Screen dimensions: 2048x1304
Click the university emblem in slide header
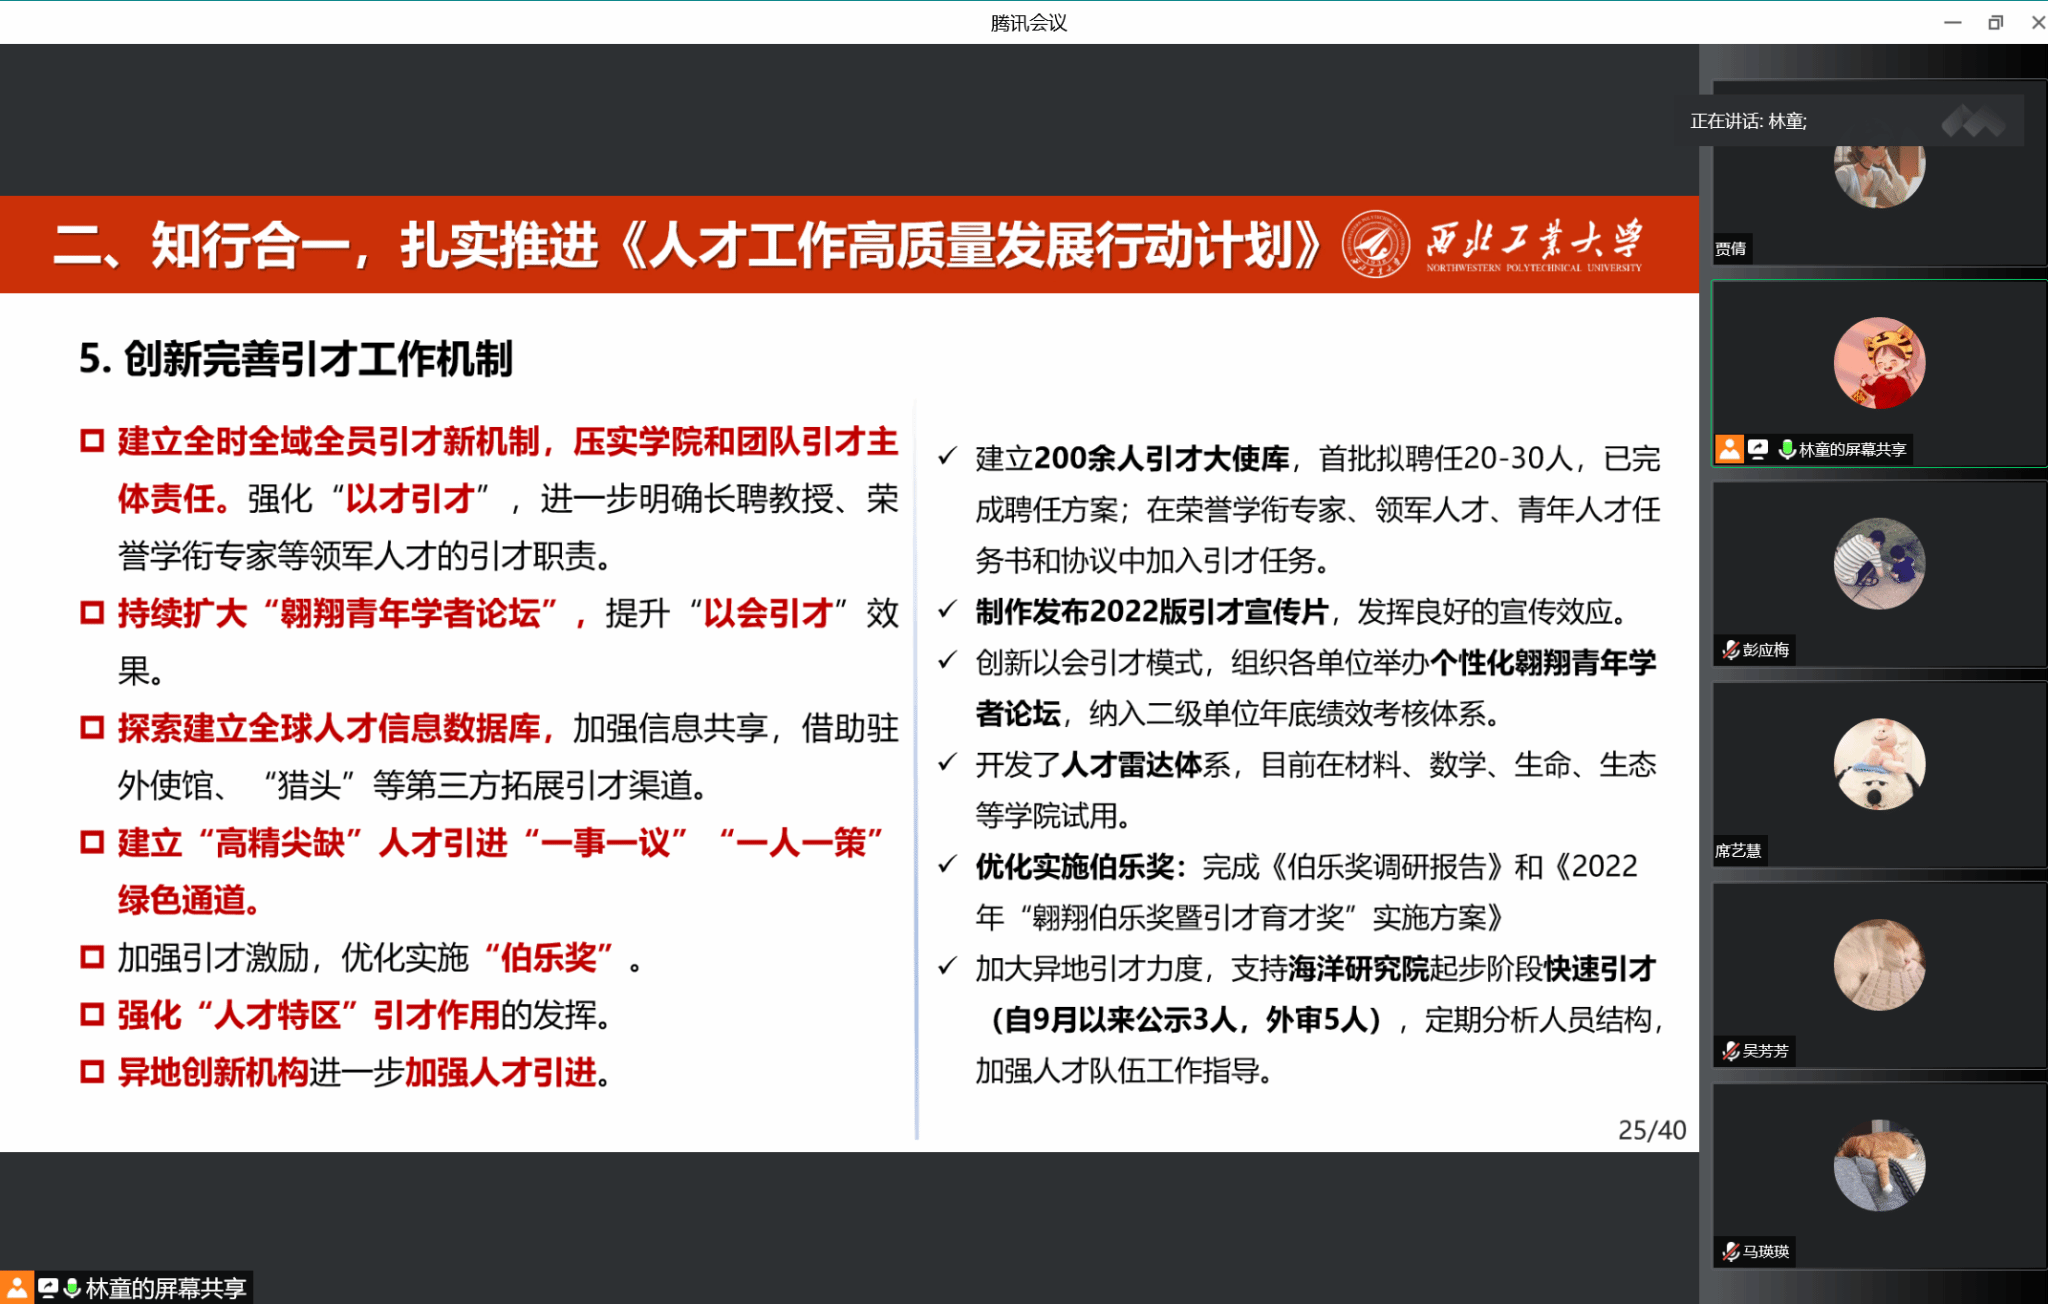click(x=1375, y=244)
